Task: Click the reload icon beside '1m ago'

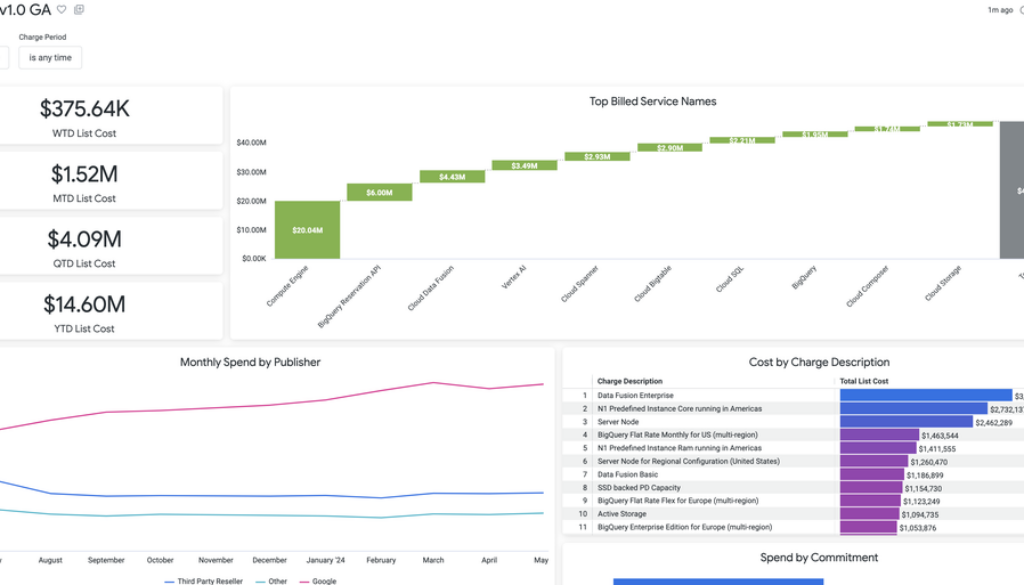Action: [x=1021, y=10]
